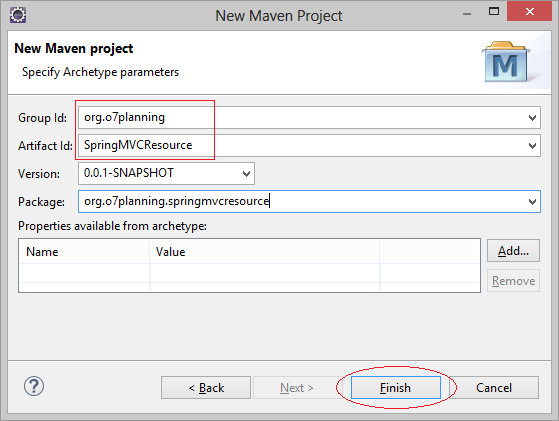Click the Eclipse icon in title bar
The image size is (559, 421).
18,15
